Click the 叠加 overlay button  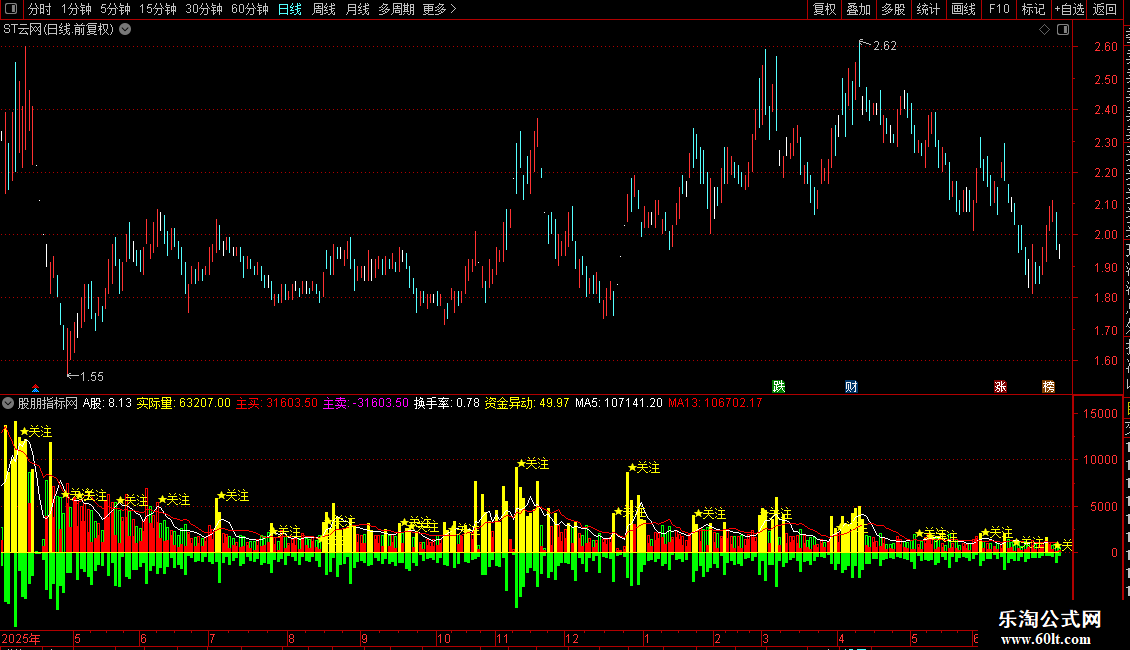(858, 9)
